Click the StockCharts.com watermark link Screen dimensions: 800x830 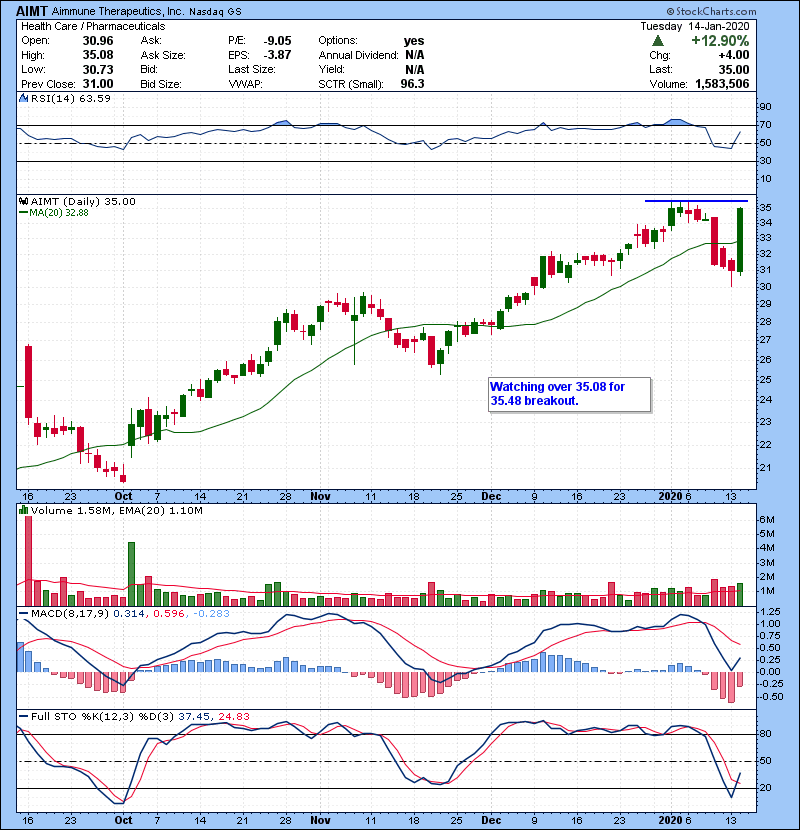(711, 11)
